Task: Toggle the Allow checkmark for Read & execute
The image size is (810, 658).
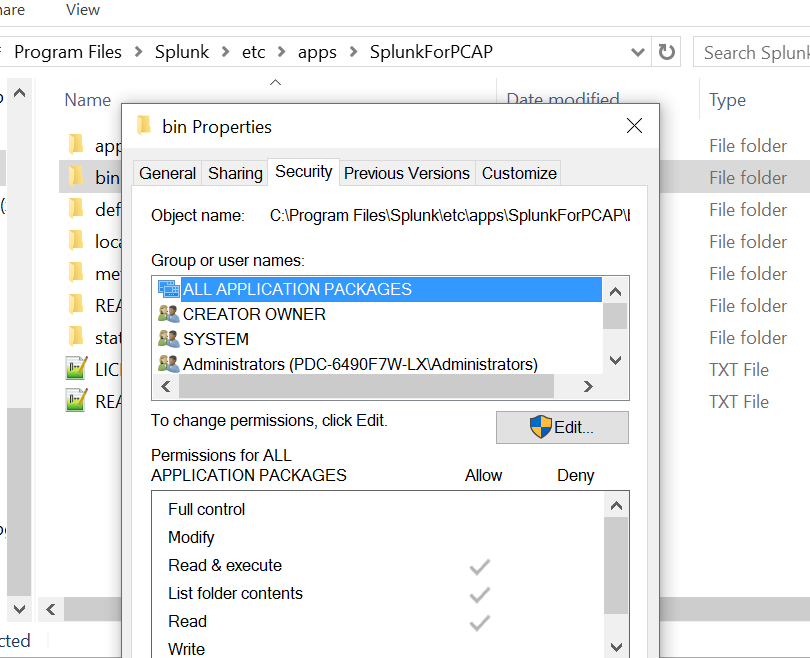Action: click(479, 565)
